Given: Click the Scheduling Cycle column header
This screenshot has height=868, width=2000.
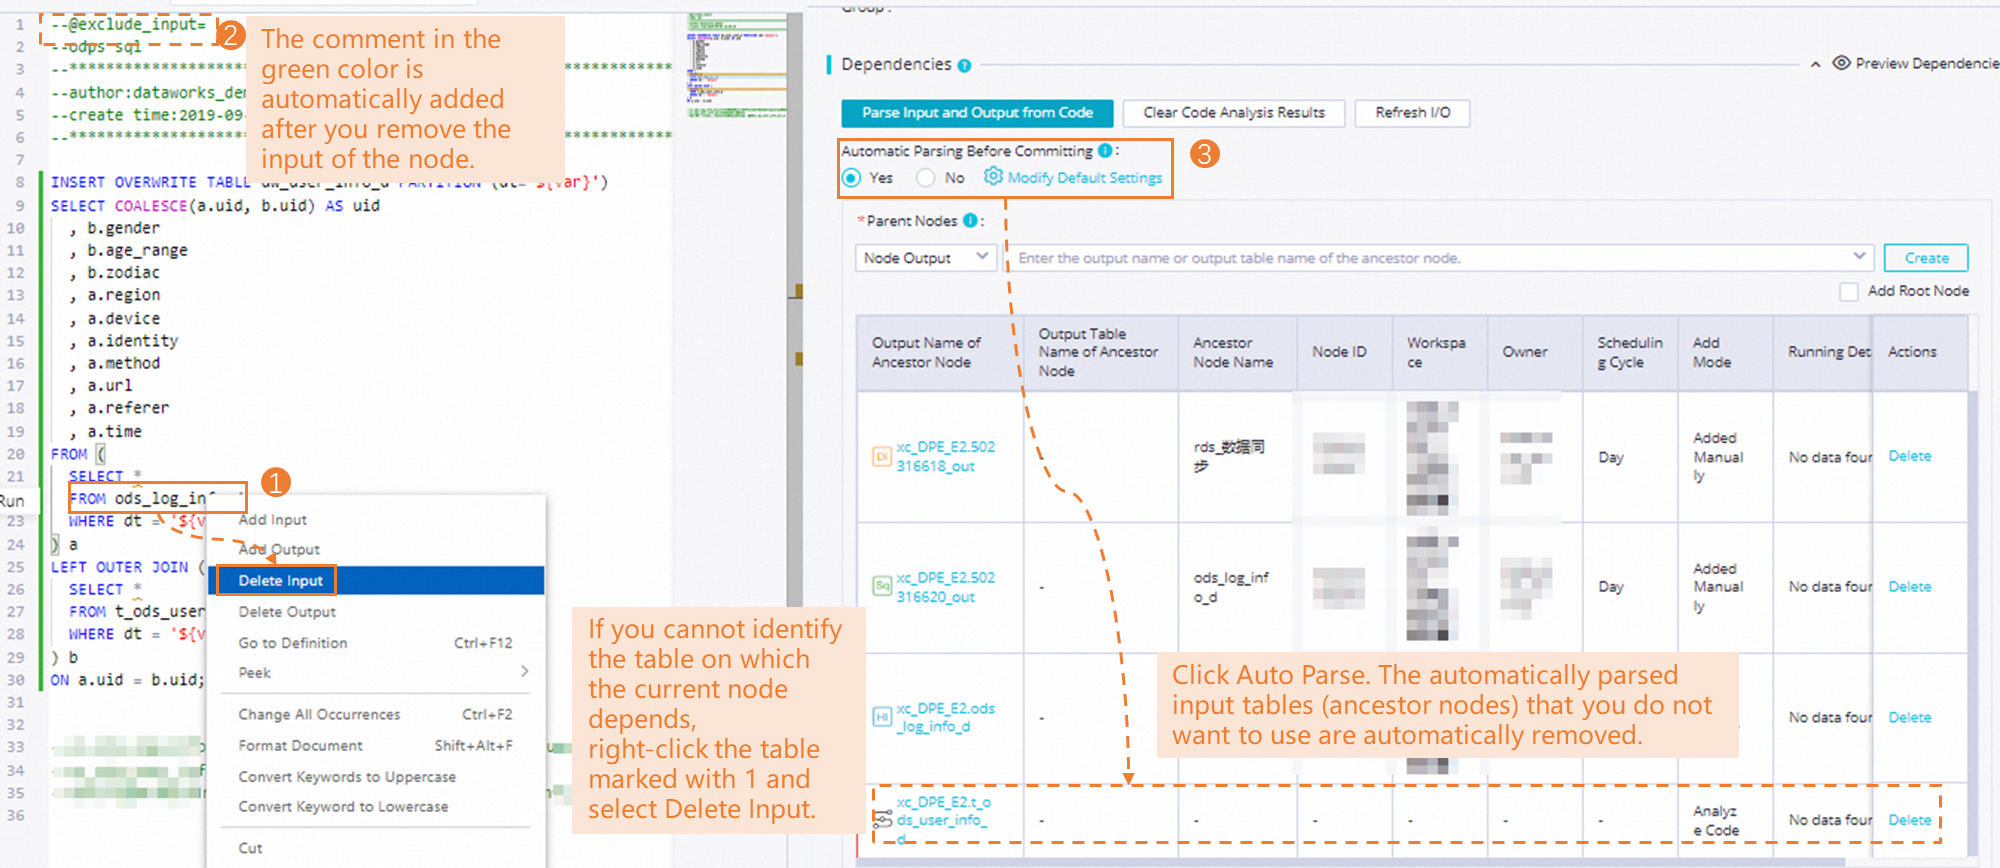Looking at the screenshot, I should coord(1629,352).
